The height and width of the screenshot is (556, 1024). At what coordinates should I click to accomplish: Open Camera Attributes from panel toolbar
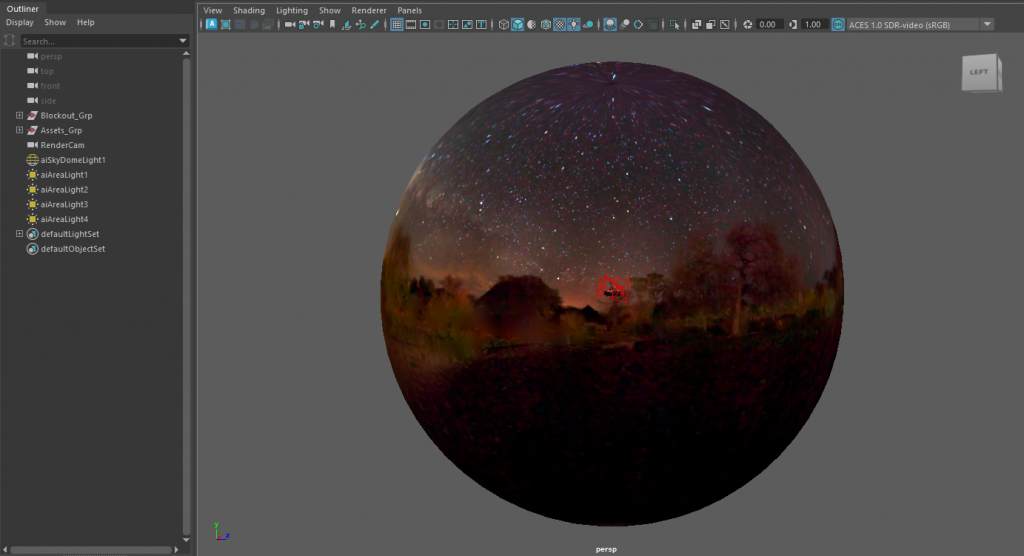point(318,24)
